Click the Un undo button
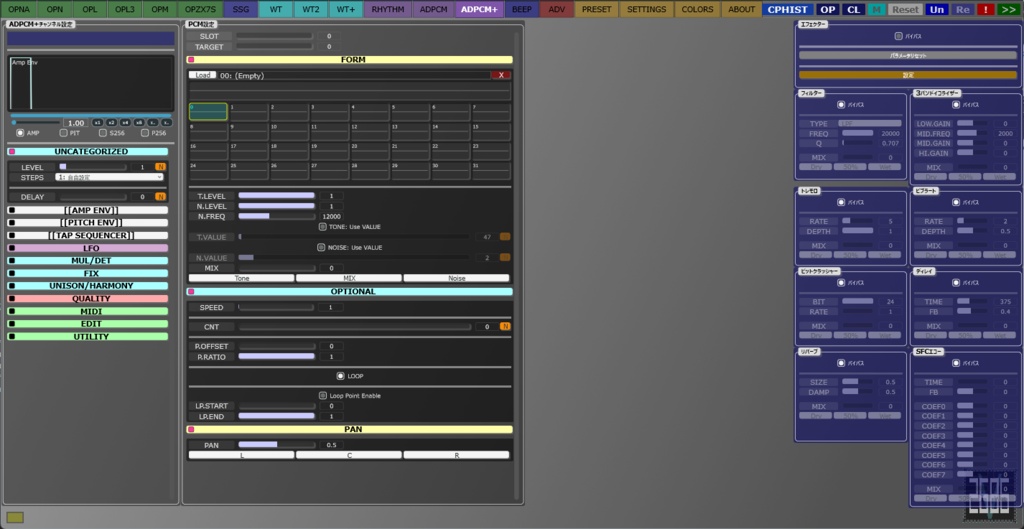 [937, 9]
